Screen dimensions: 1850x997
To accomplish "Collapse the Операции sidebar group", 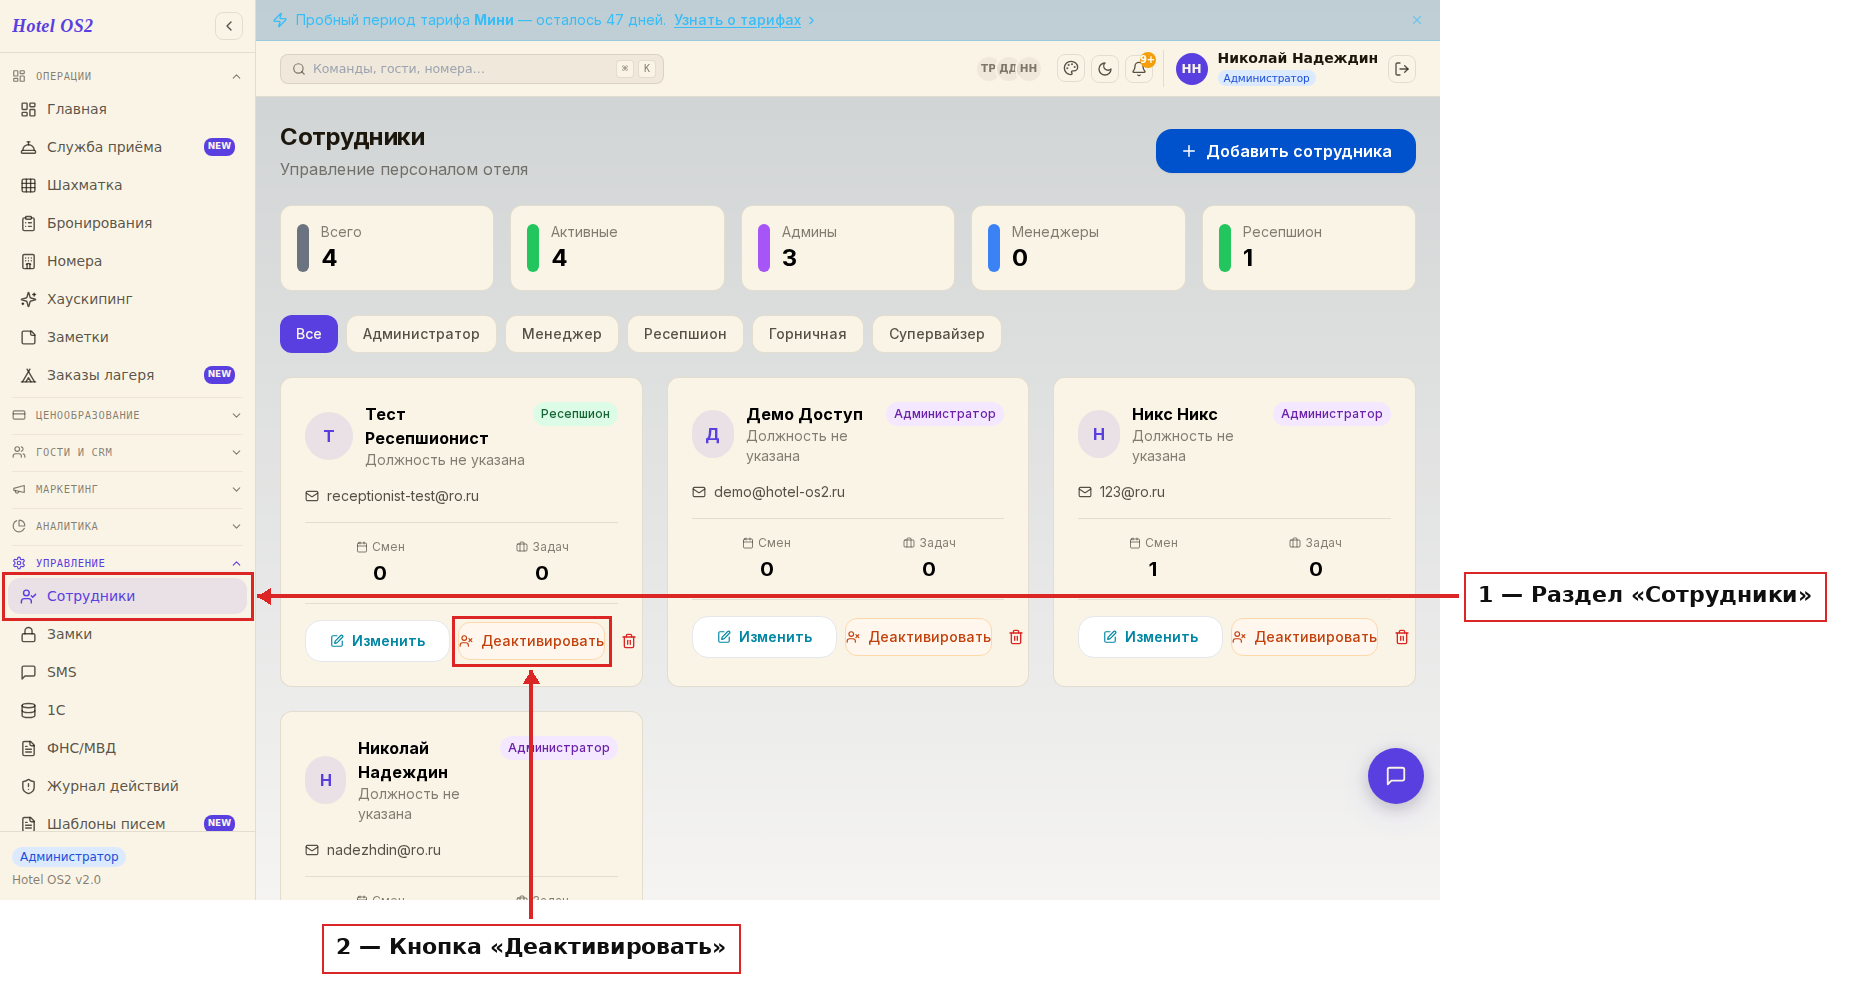I will 126,76.
